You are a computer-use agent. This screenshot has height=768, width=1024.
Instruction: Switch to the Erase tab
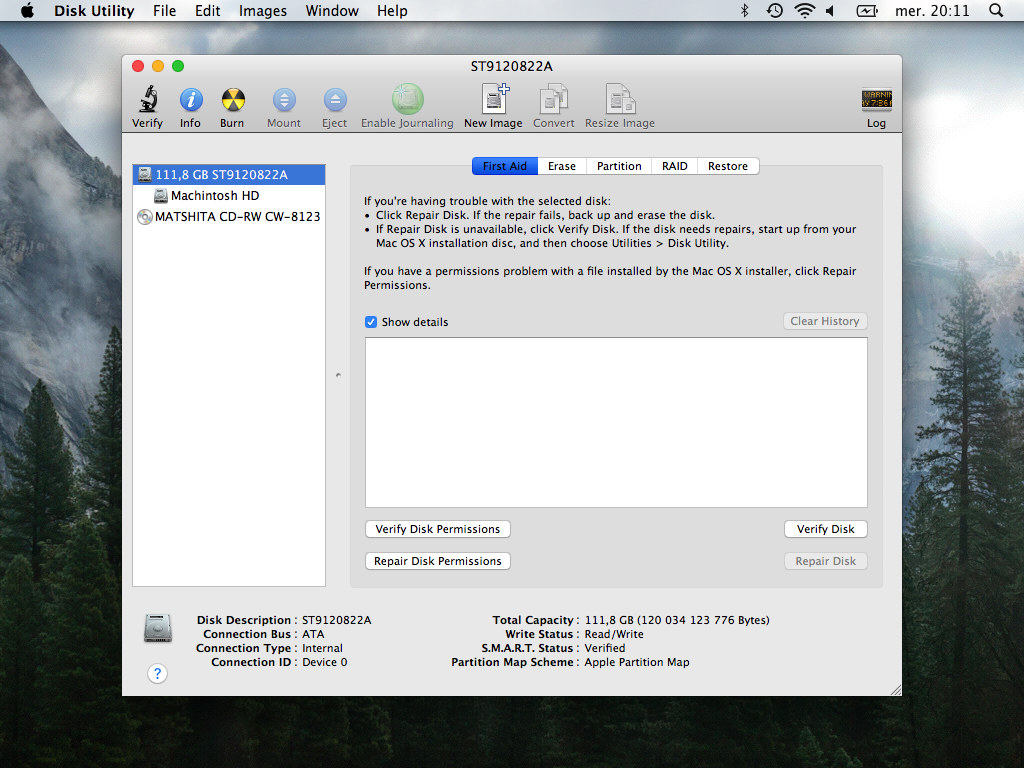point(562,166)
